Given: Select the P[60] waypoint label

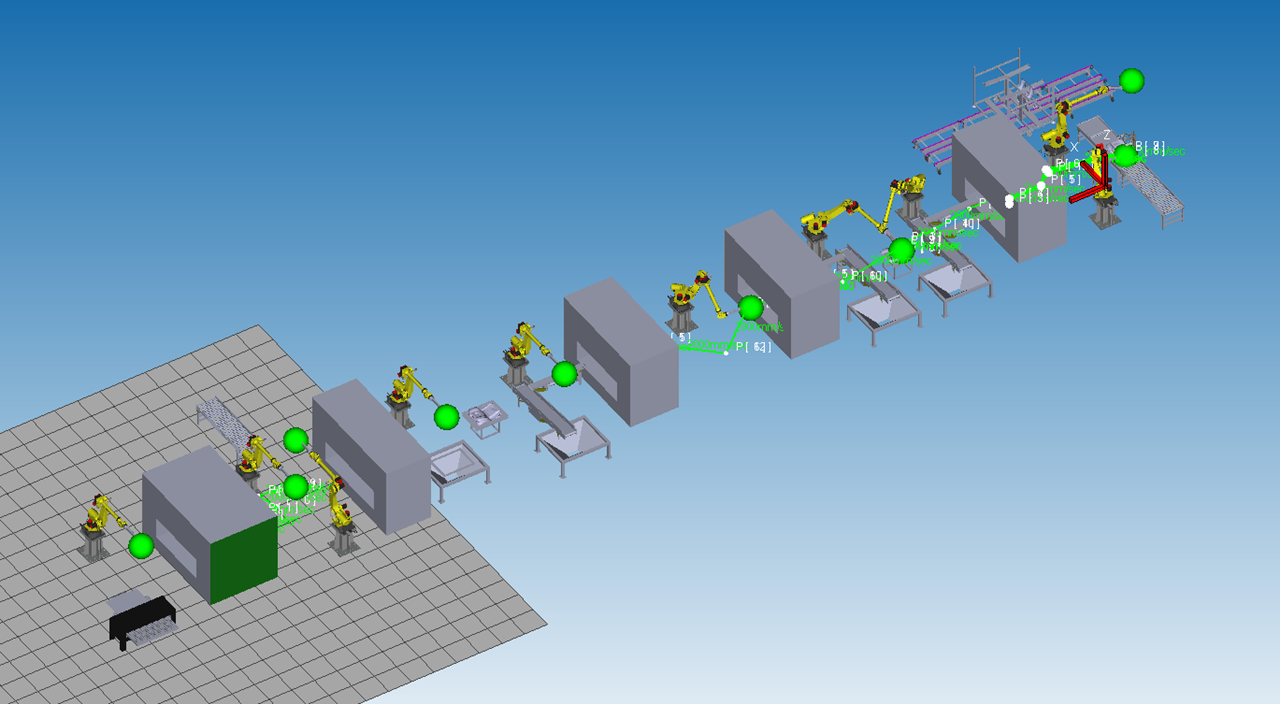Looking at the screenshot, I should (x=869, y=276).
